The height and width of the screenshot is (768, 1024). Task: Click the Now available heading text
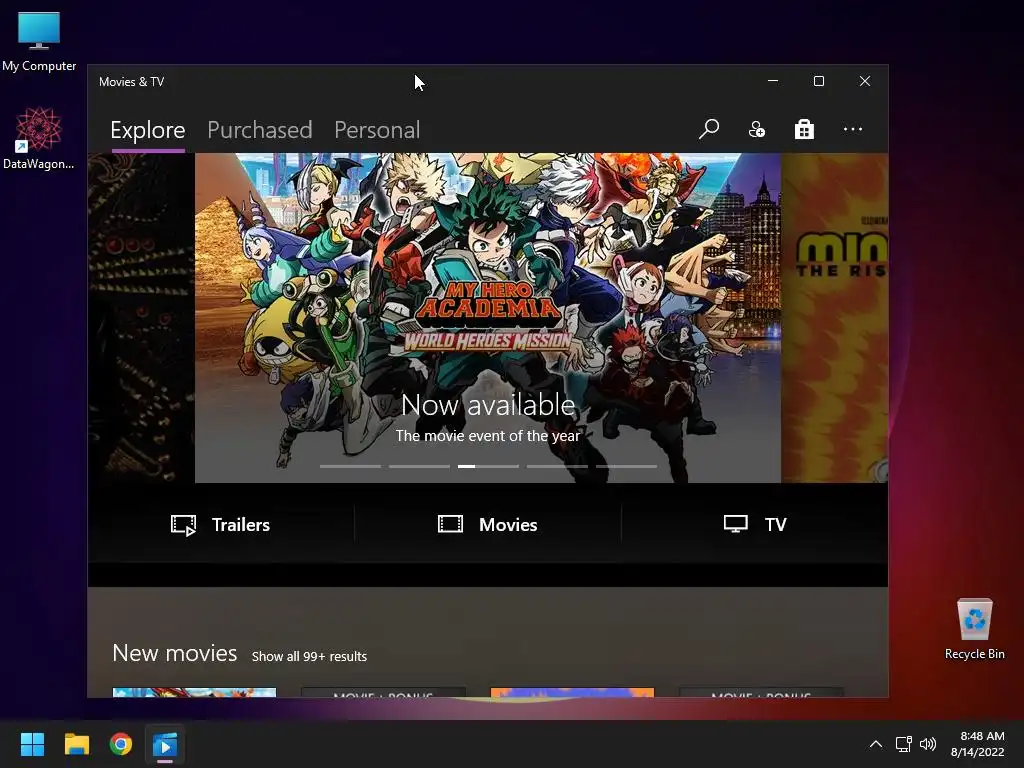(x=488, y=405)
